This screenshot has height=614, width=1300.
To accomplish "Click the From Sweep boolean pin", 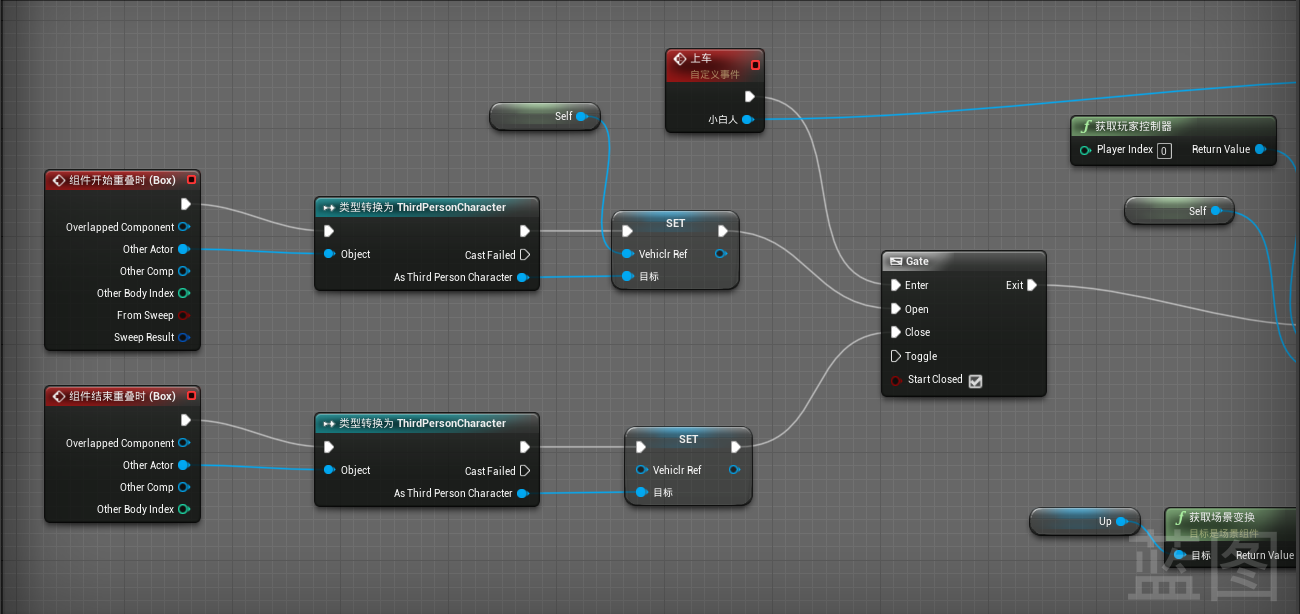I will coord(183,316).
